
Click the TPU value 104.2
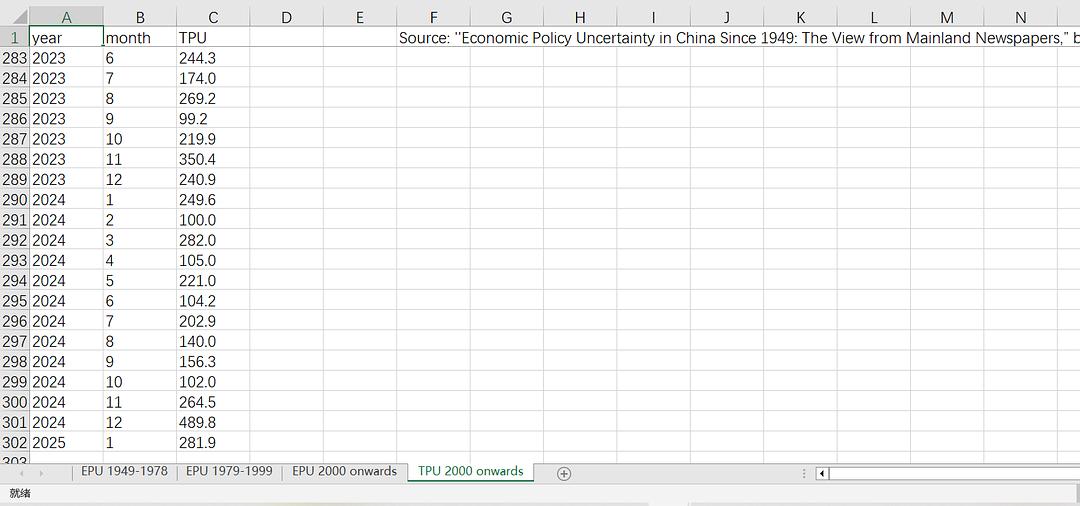[213, 301]
